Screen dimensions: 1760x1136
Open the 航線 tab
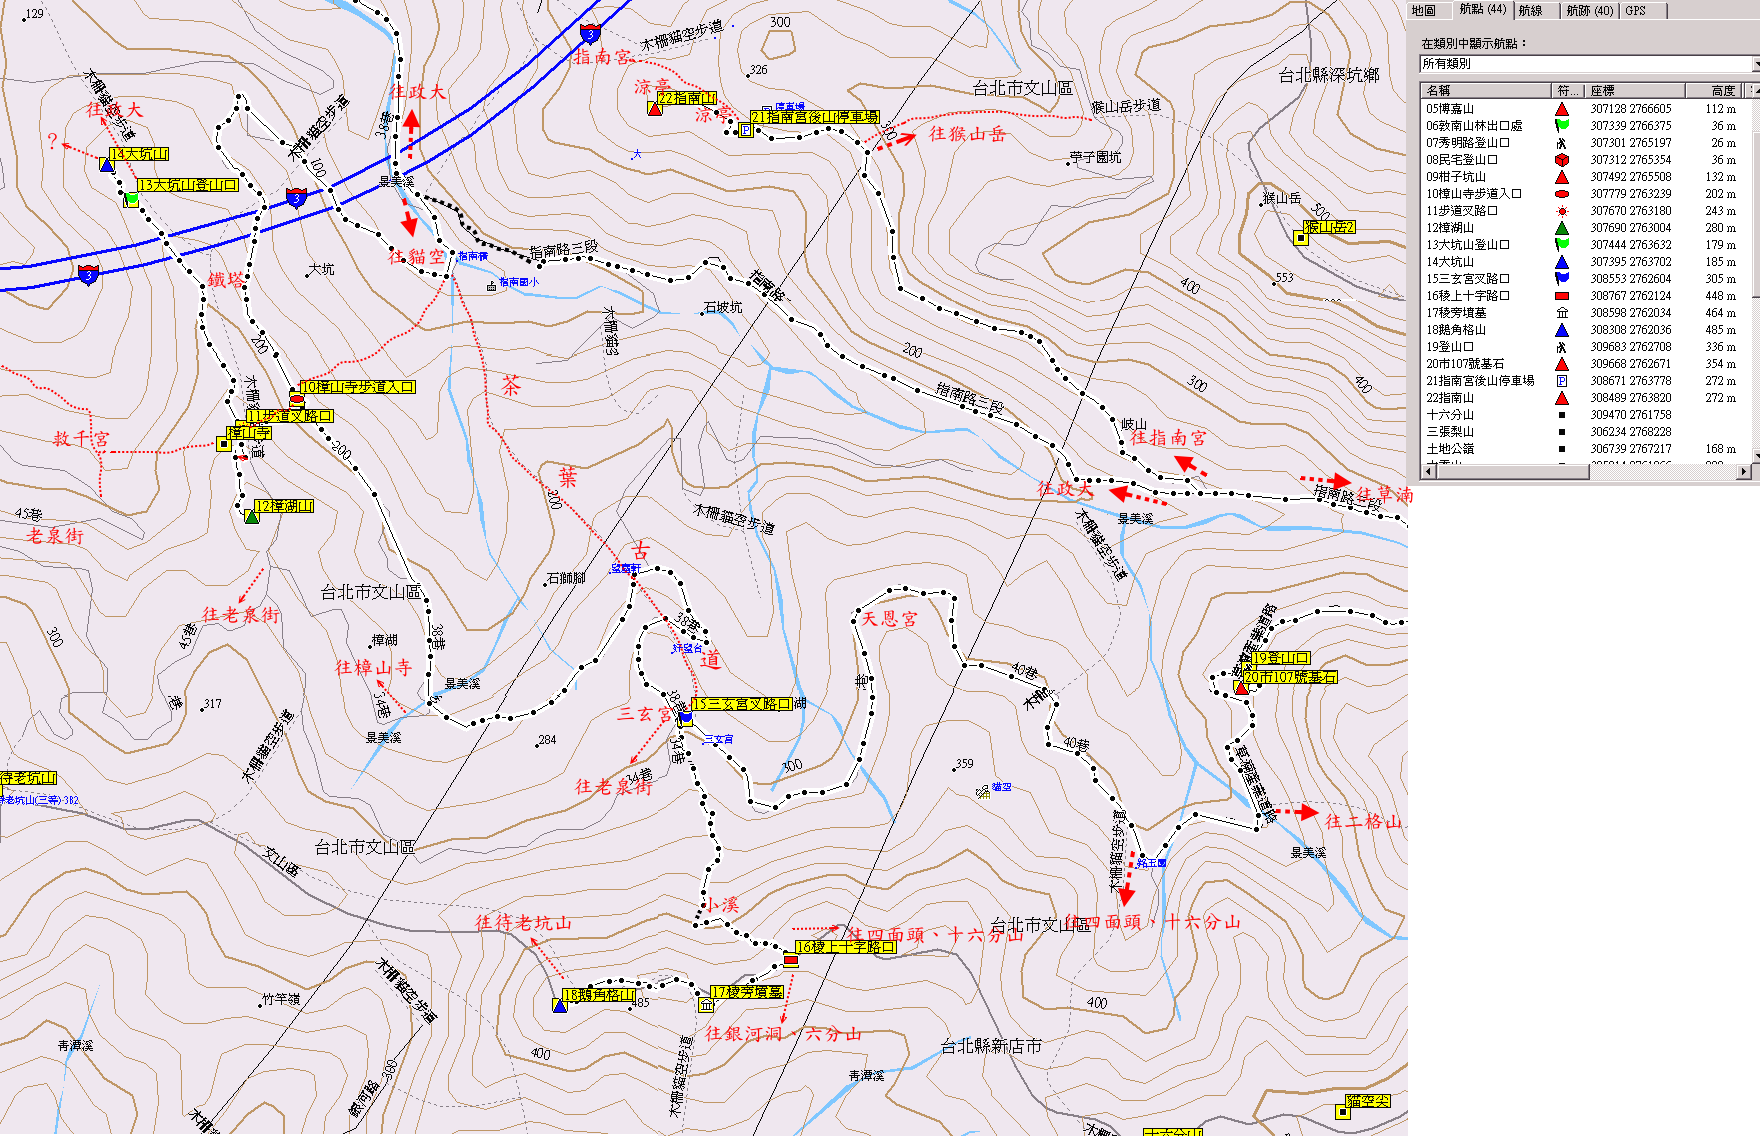click(x=1530, y=10)
